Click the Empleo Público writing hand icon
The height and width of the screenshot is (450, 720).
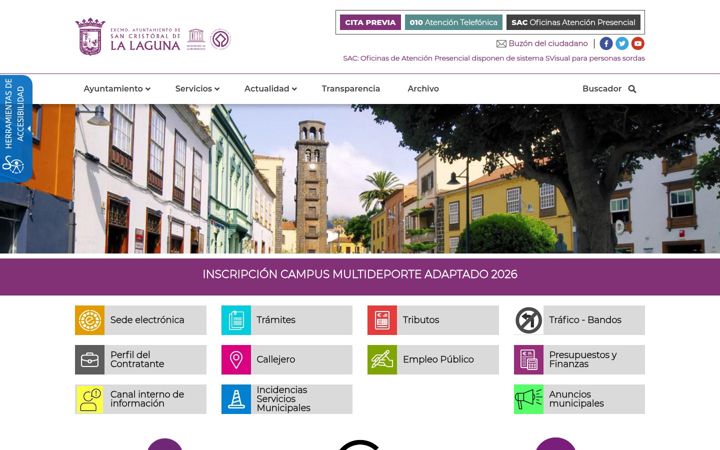click(x=382, y=360)
